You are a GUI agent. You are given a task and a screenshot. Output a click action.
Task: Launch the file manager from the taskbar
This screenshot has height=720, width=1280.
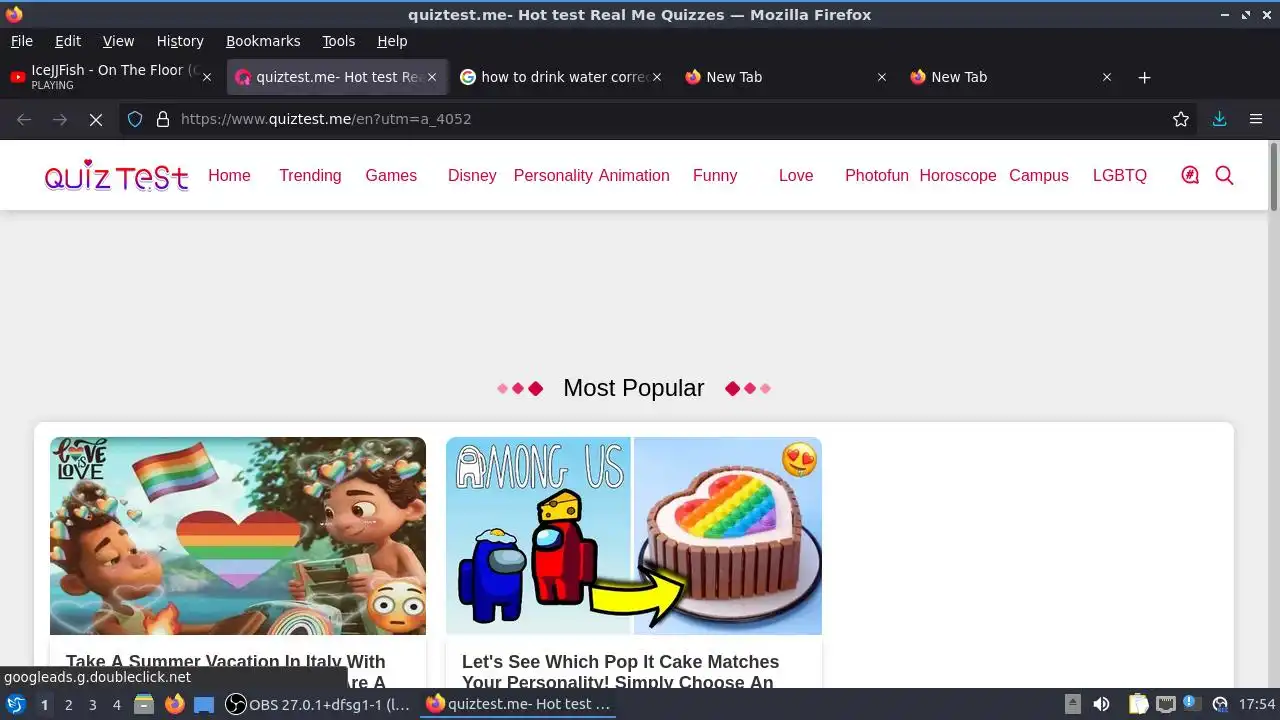[x=144, y=704]
